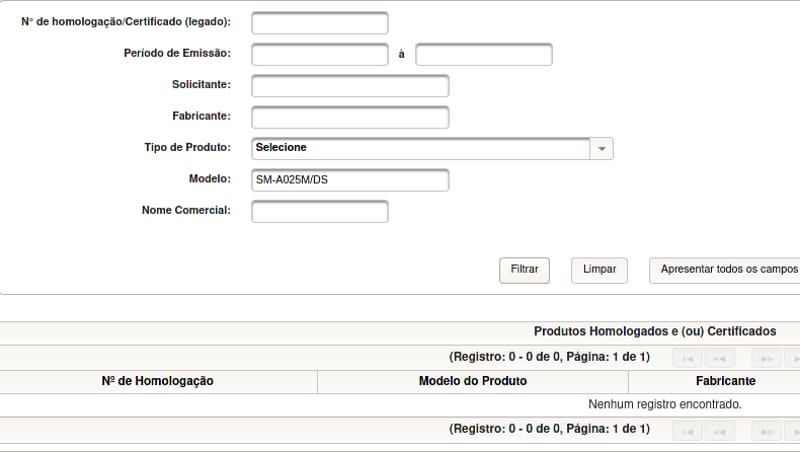
Task: Focus the Nº de homologação/Certificado field
Action: (320, 23)
